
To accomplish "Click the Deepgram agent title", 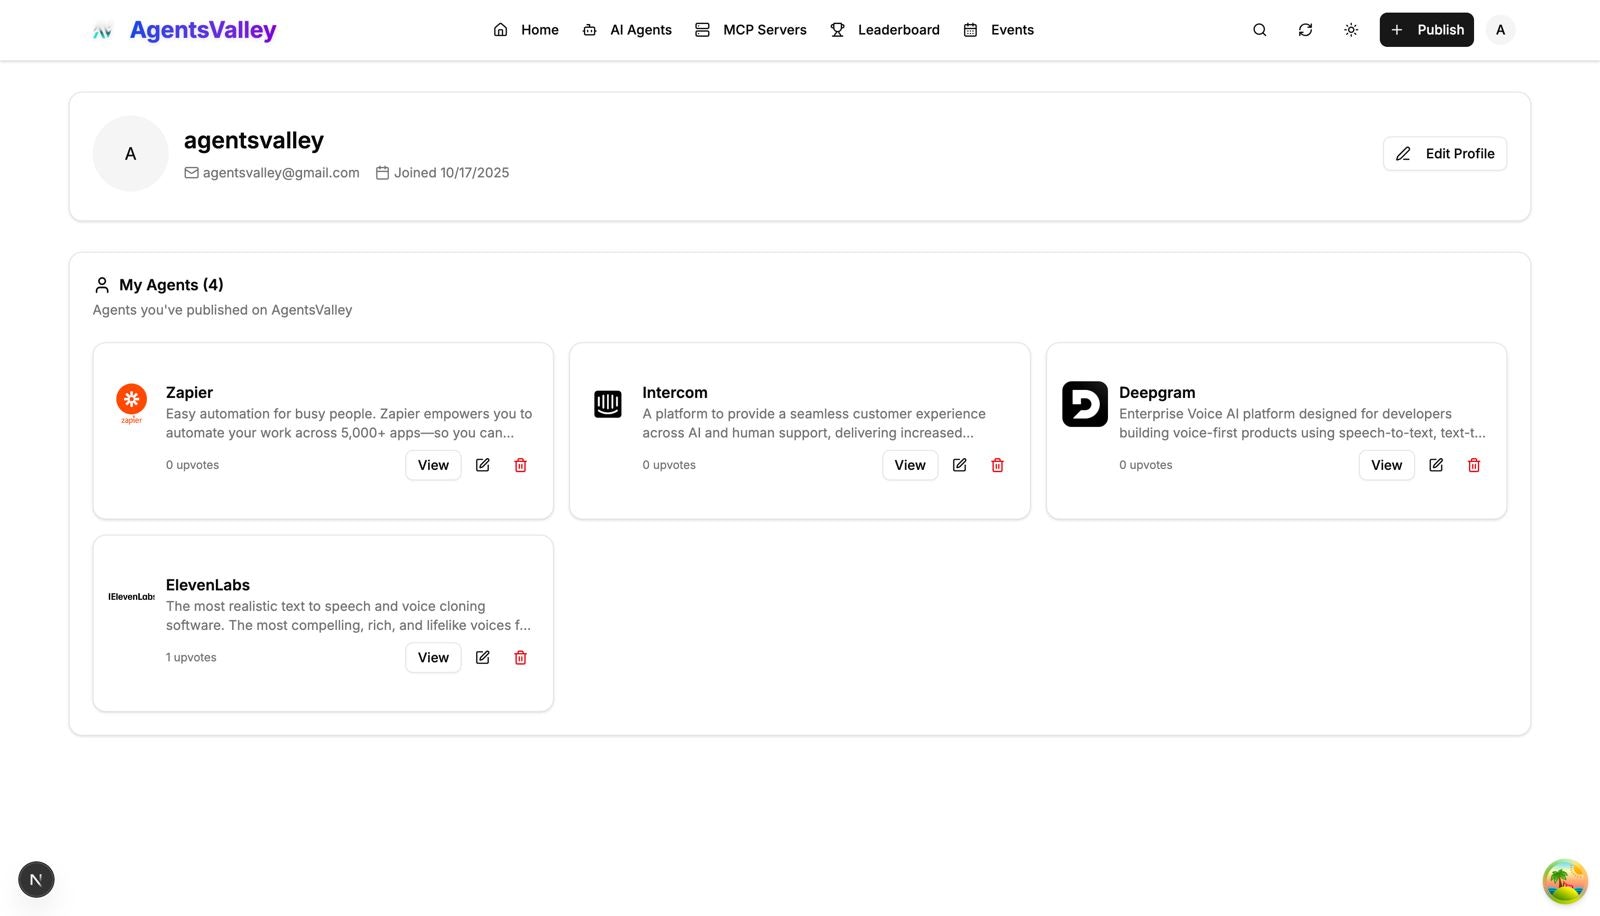I will coord(1157,393).
